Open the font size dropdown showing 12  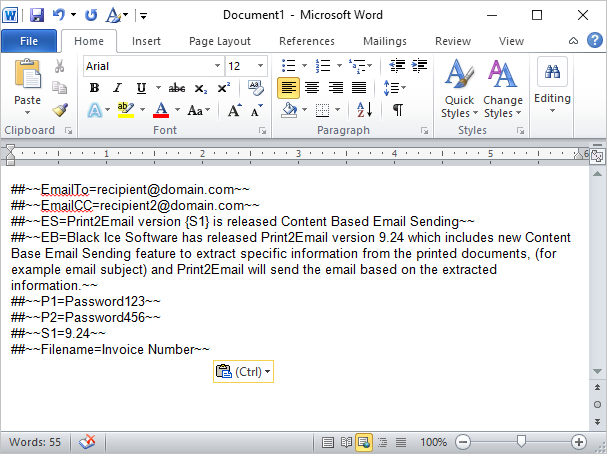pyautogui.click(x=246, y=66)
